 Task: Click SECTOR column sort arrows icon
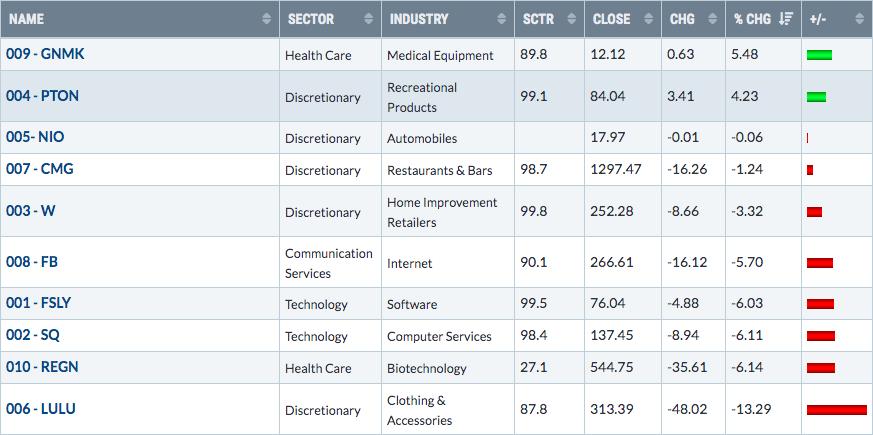(x=369, y=19)
